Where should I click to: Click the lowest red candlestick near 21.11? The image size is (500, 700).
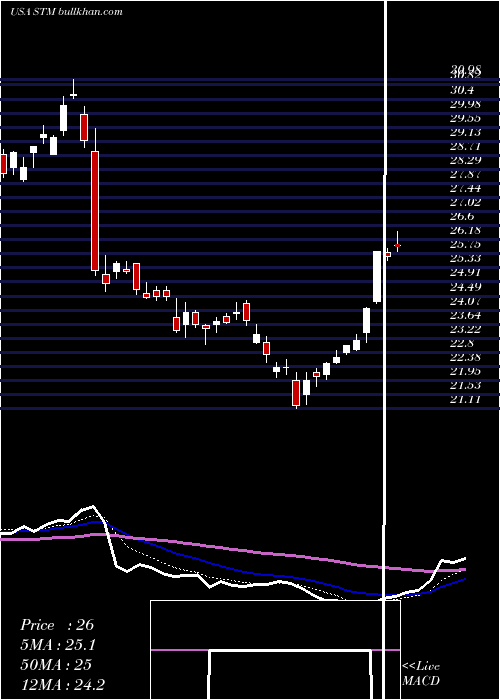pyautogui.click(x=296, y=393)
